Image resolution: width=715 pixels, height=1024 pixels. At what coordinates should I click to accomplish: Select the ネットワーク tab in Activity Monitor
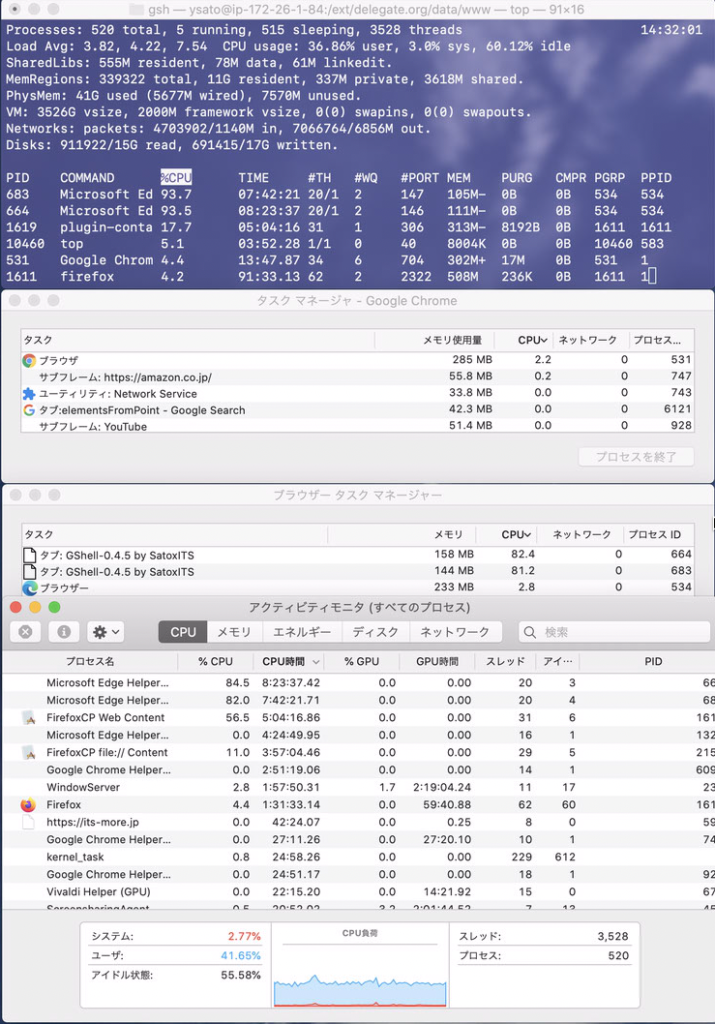click(x=455, y=632)
